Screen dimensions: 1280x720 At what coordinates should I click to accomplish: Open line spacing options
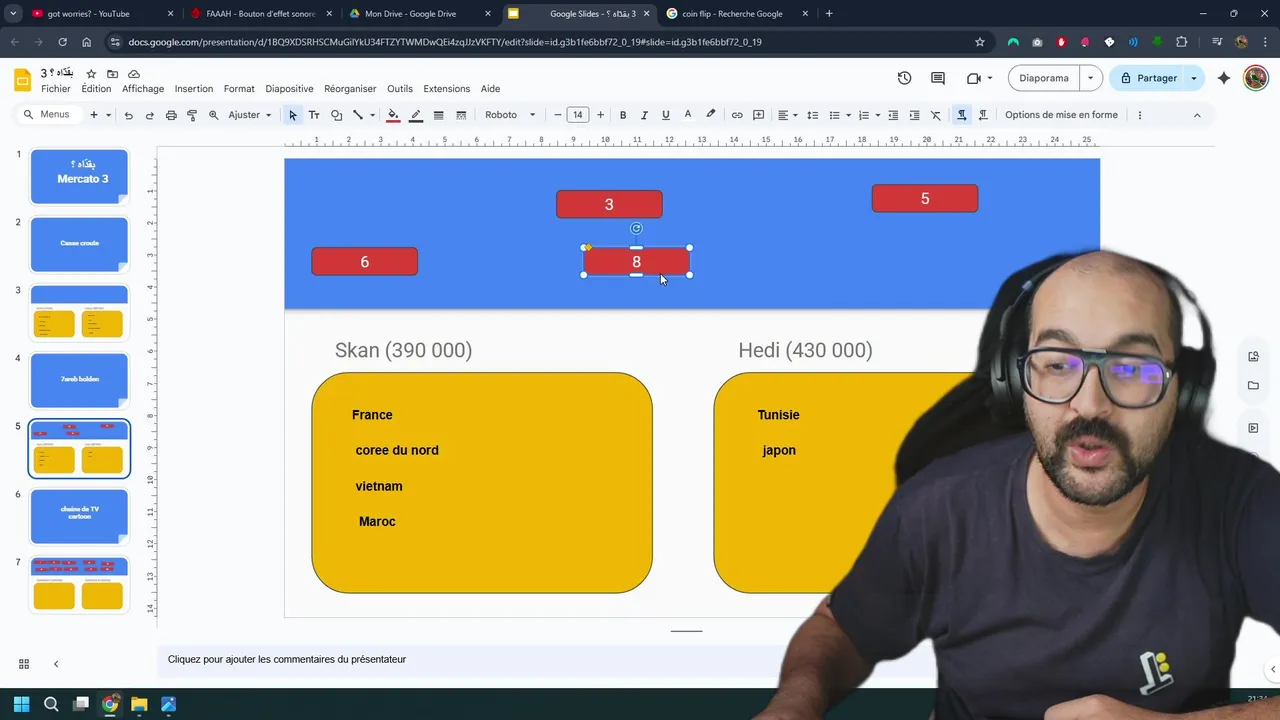[x=812, y=115]
